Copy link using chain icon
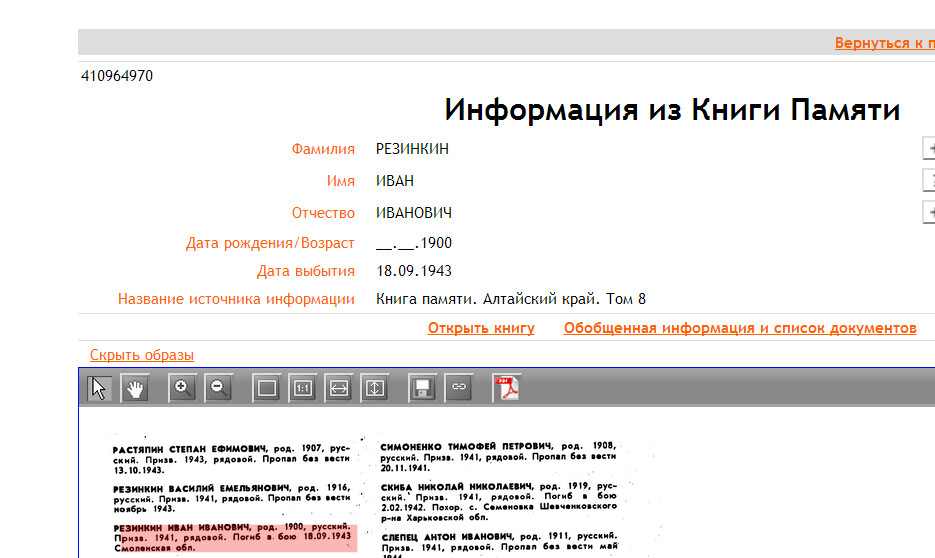The width and height of the screenshot is (935, 558). [x=458, y=388]
